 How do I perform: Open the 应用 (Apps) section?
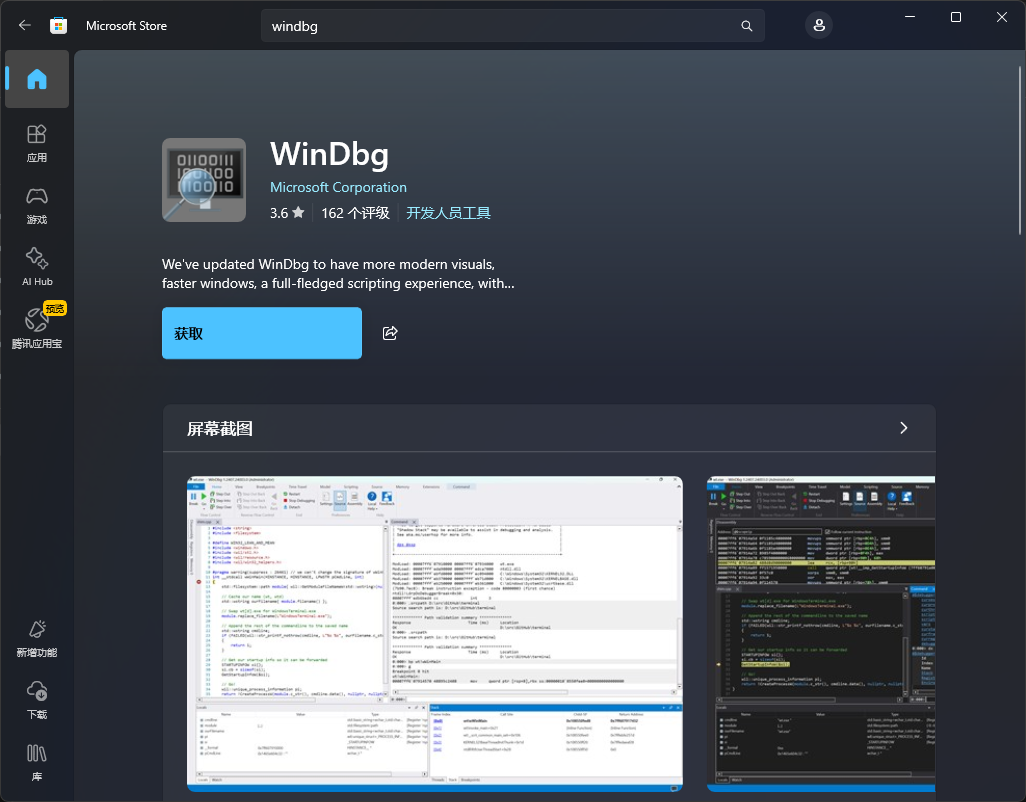tap(37, 143)
